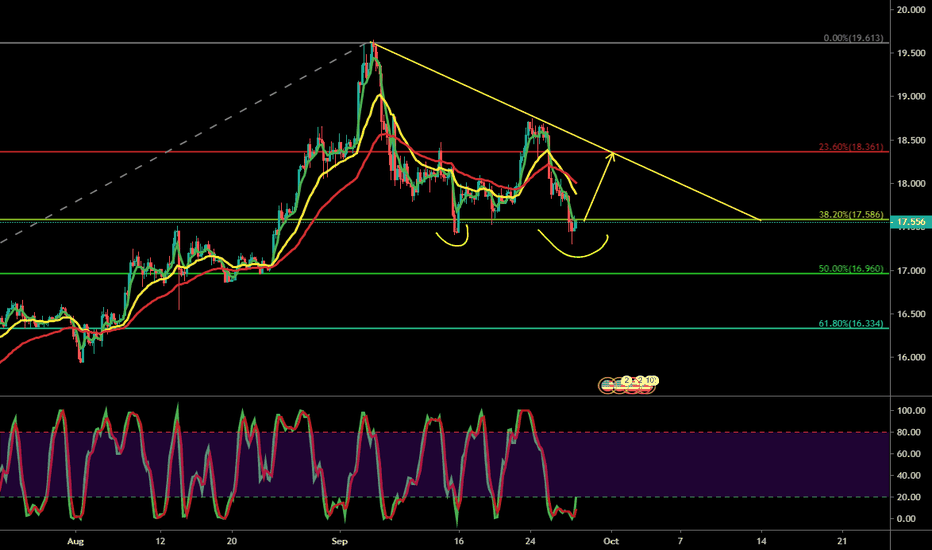Click the Oct date label on time axis
This screenshot has width=932, height=550.
tap(611, 541)
